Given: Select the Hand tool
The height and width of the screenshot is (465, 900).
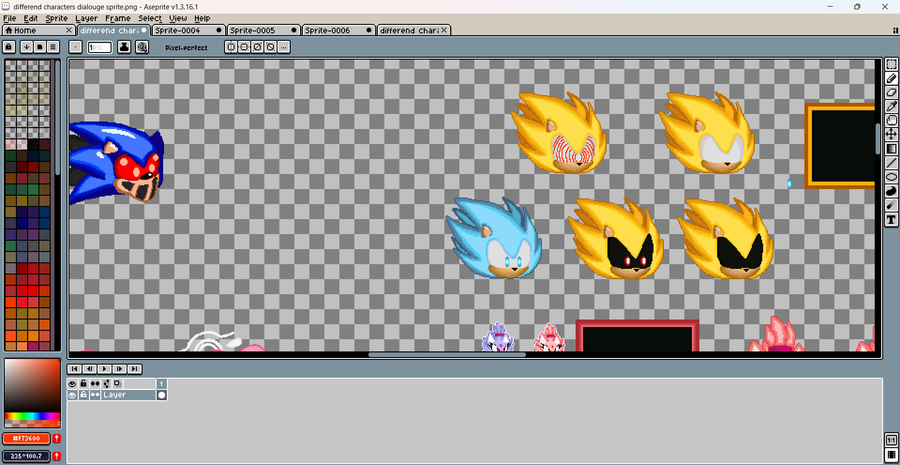Looking at the screenshot, I should click(x=891, y=121).
